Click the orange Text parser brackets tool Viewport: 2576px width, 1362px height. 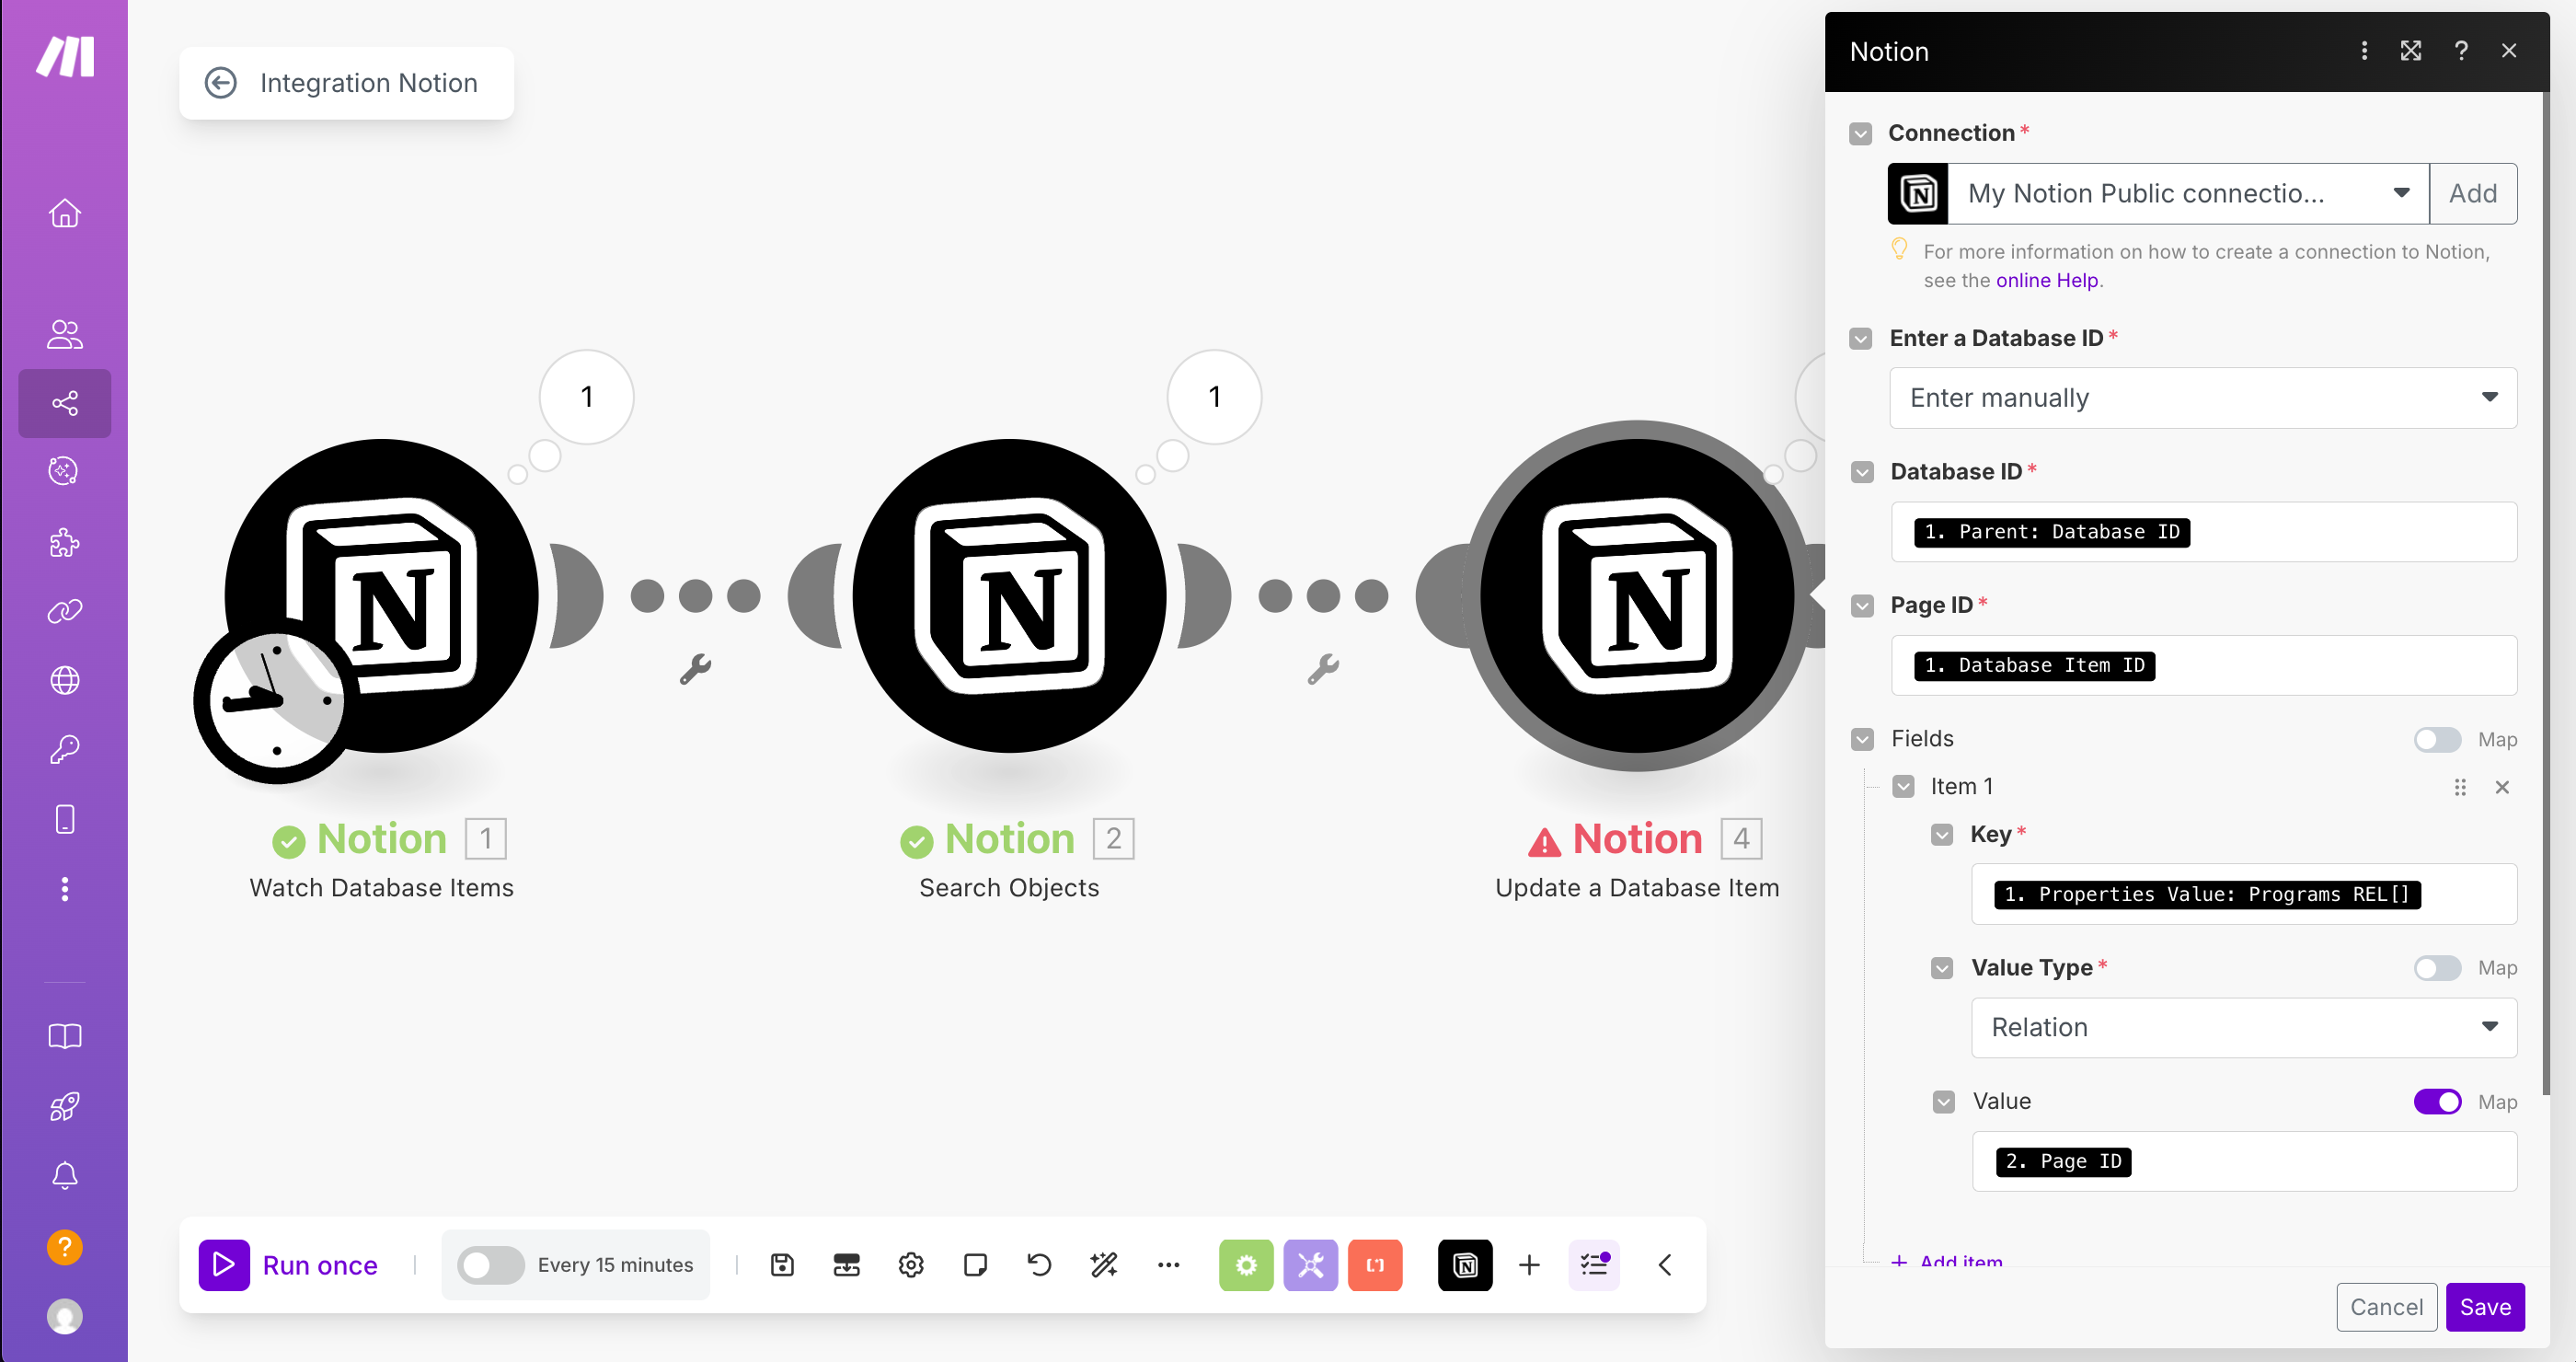click(1375, 1265)
